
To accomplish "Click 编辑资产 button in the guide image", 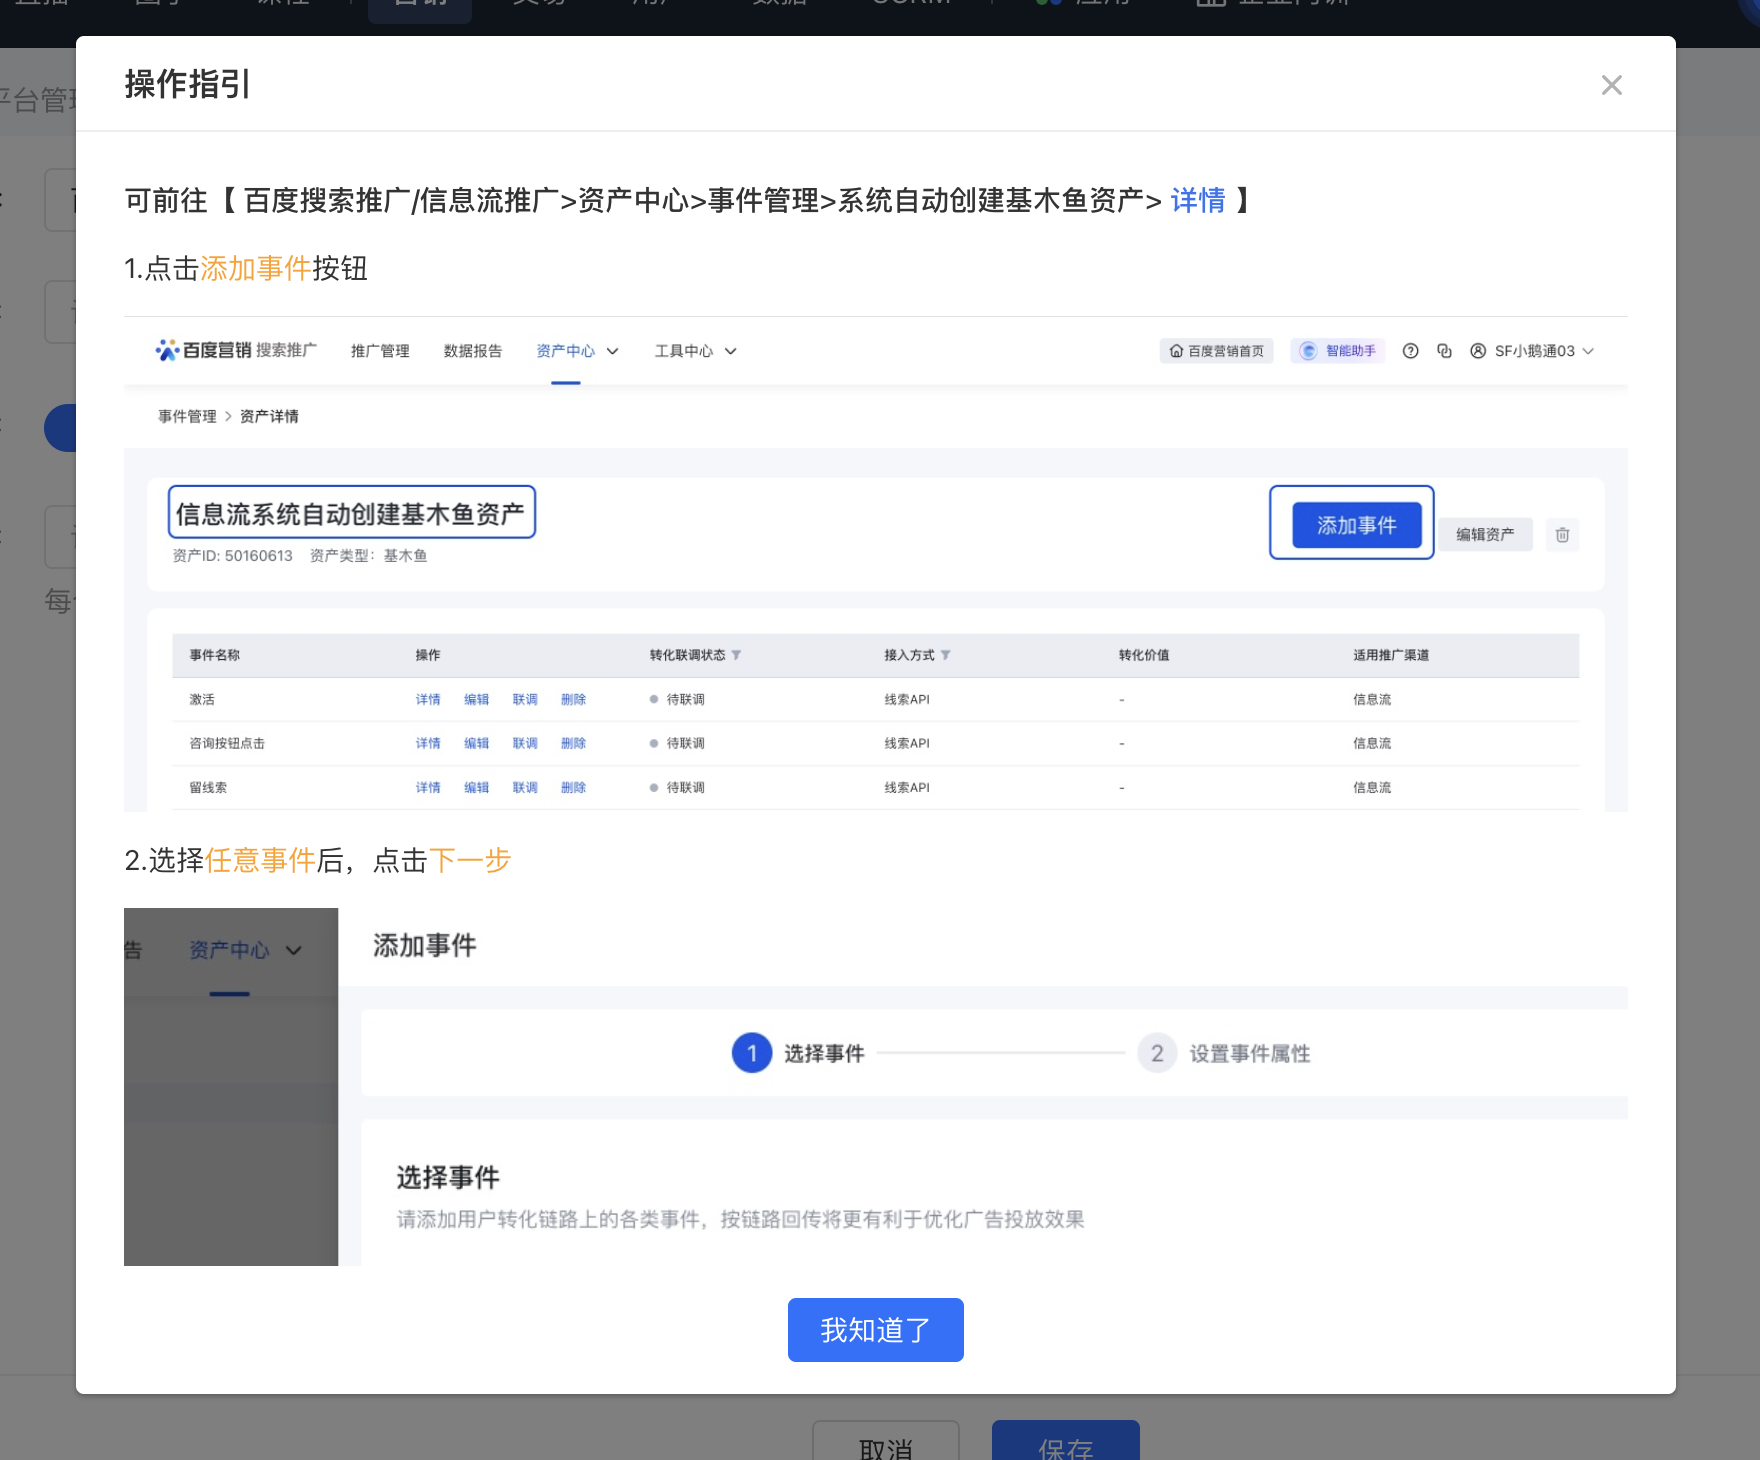I will 1485,535.
